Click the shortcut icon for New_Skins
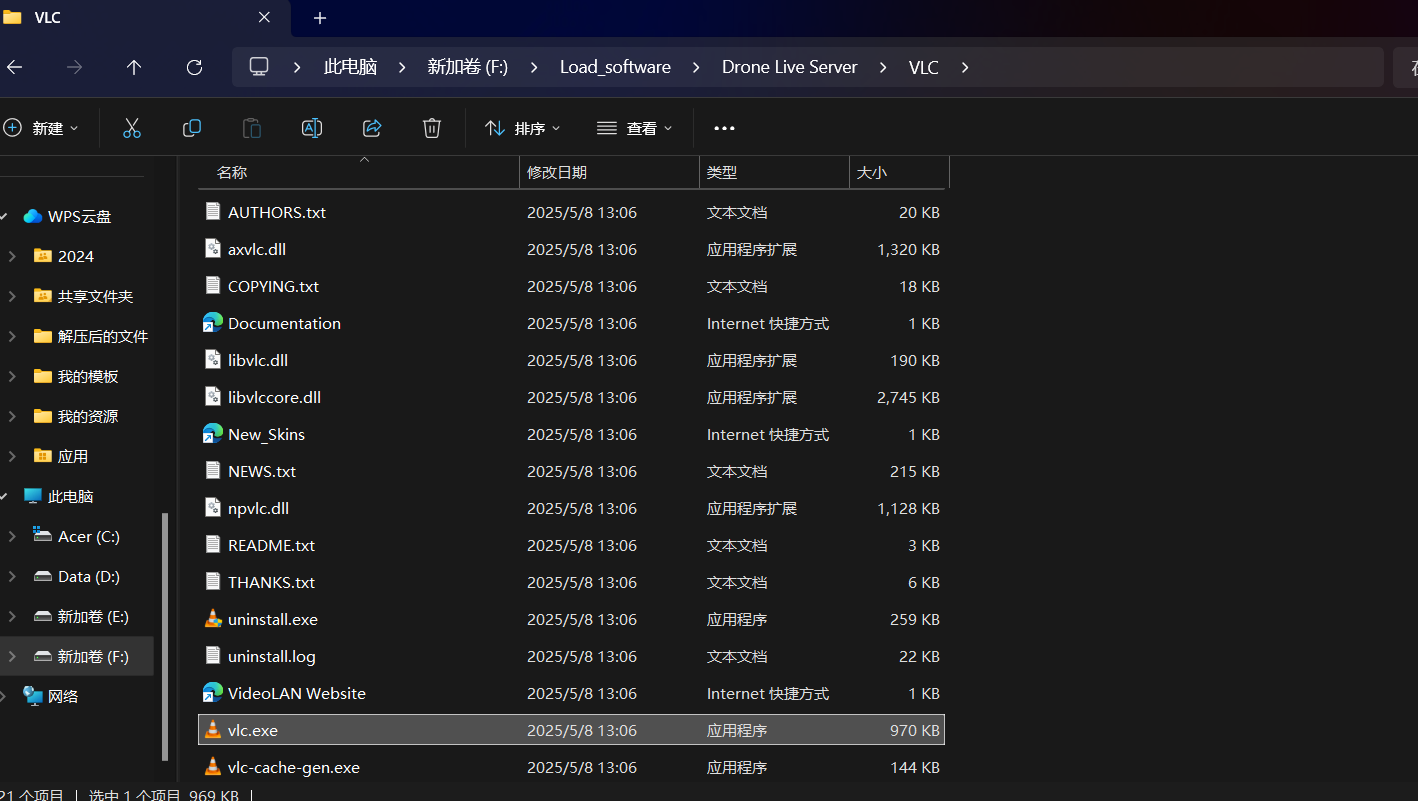Viewport: 1418px width, 801px height. pyautogui.click(x=212, y=434)
